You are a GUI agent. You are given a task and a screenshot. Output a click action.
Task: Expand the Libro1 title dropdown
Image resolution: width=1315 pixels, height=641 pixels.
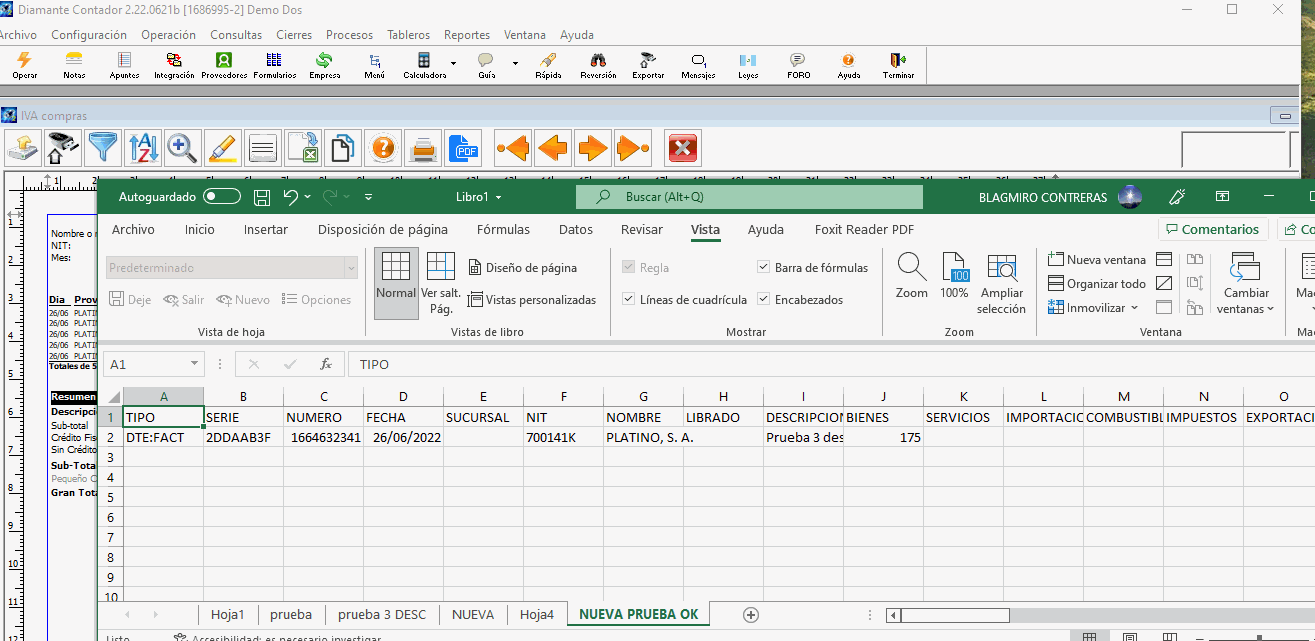(x=498, y=197)
